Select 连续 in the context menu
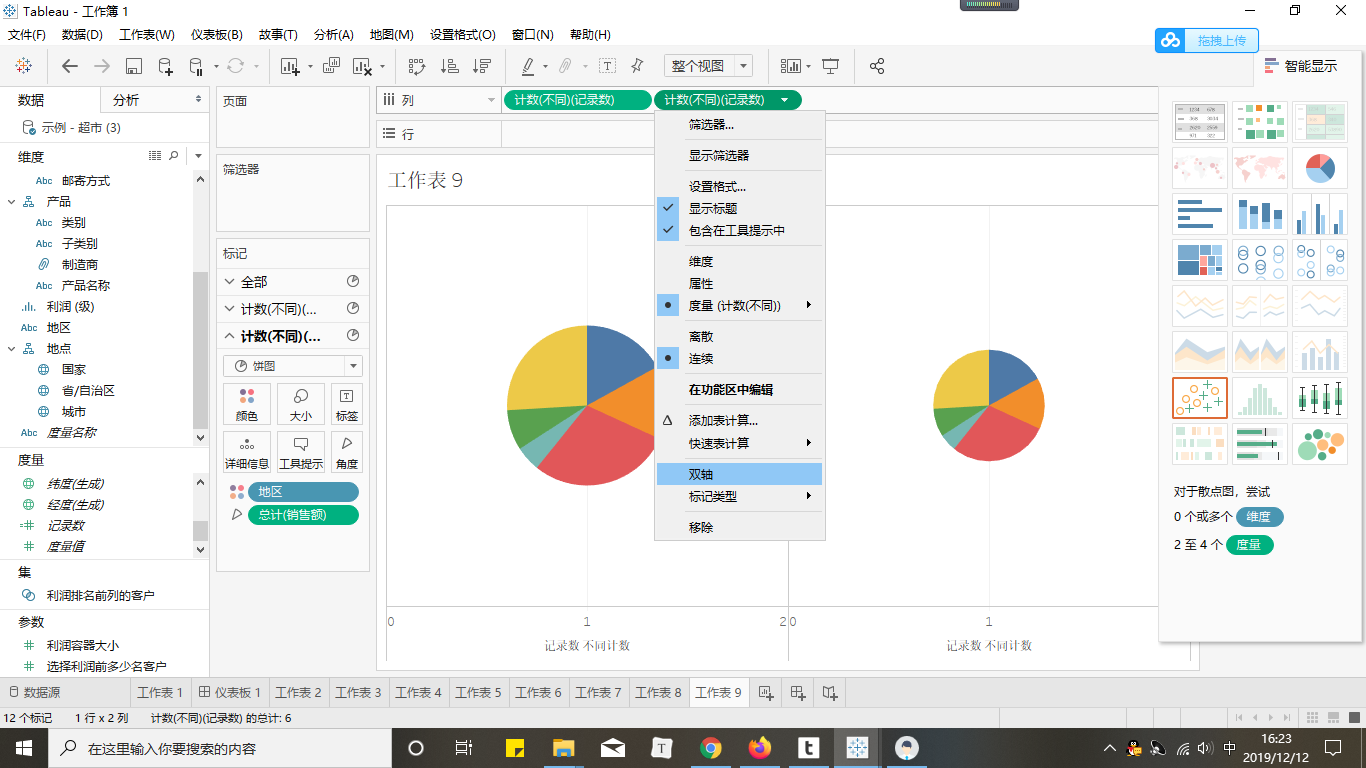 (x=740, y=358)
